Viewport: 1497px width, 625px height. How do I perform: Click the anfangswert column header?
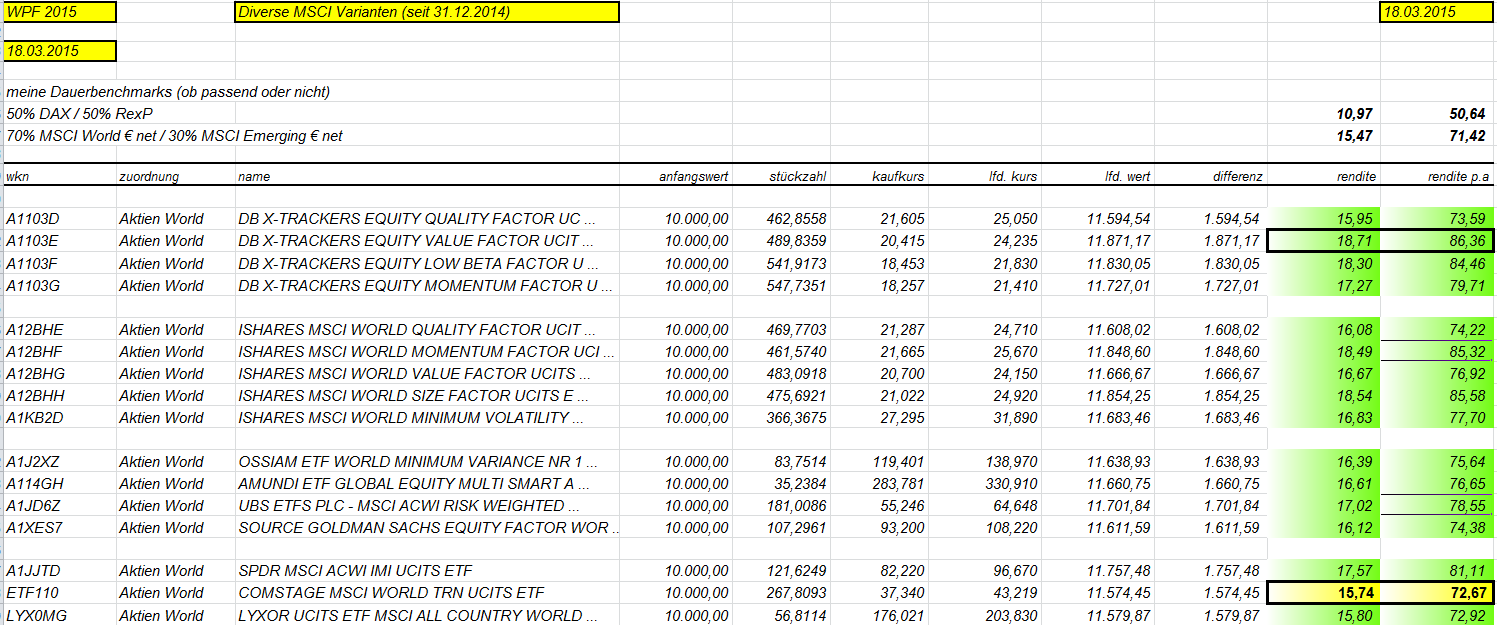coord(694,177)
